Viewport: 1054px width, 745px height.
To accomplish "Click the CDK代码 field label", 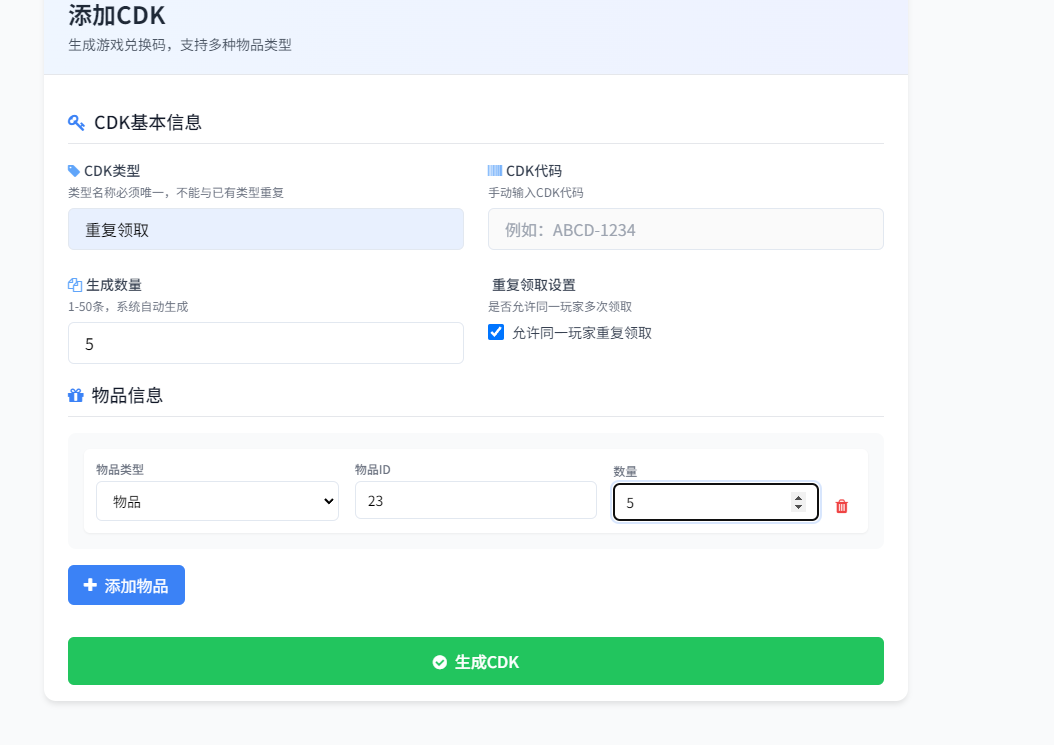I will [534, 171].
